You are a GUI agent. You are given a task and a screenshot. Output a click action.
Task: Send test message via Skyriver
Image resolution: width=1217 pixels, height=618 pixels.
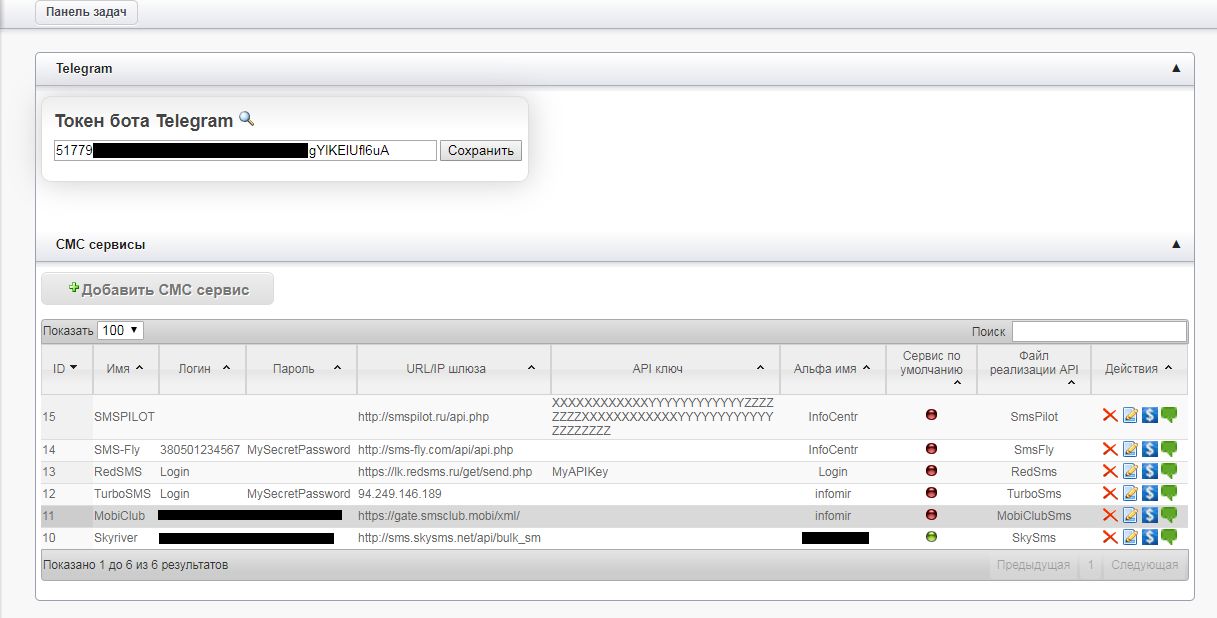tap(1168, 537)
